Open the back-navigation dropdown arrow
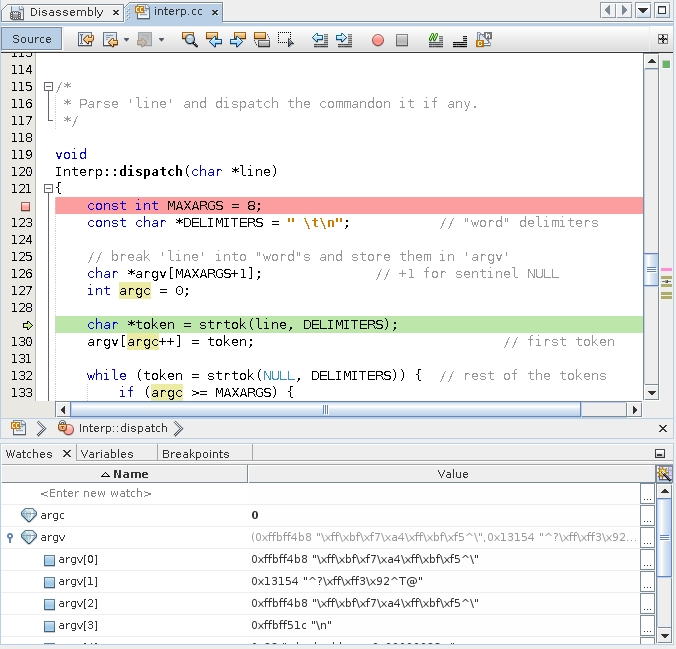This screenshot has width=676, height=649. [126, 40]
